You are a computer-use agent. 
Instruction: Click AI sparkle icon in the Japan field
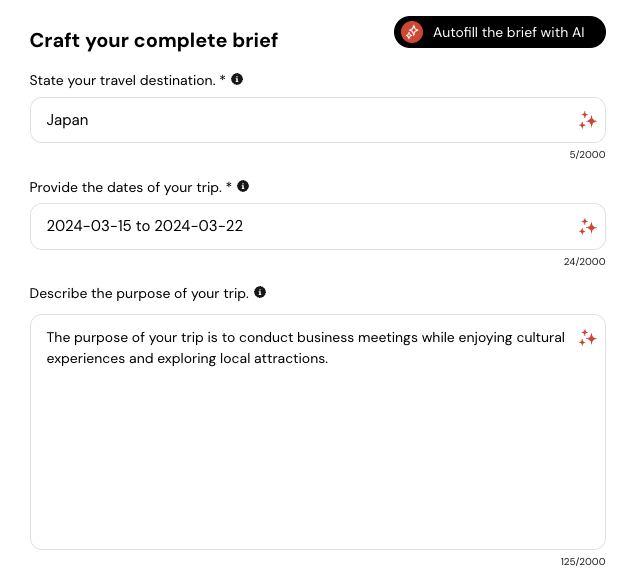(x=587, y=120)
